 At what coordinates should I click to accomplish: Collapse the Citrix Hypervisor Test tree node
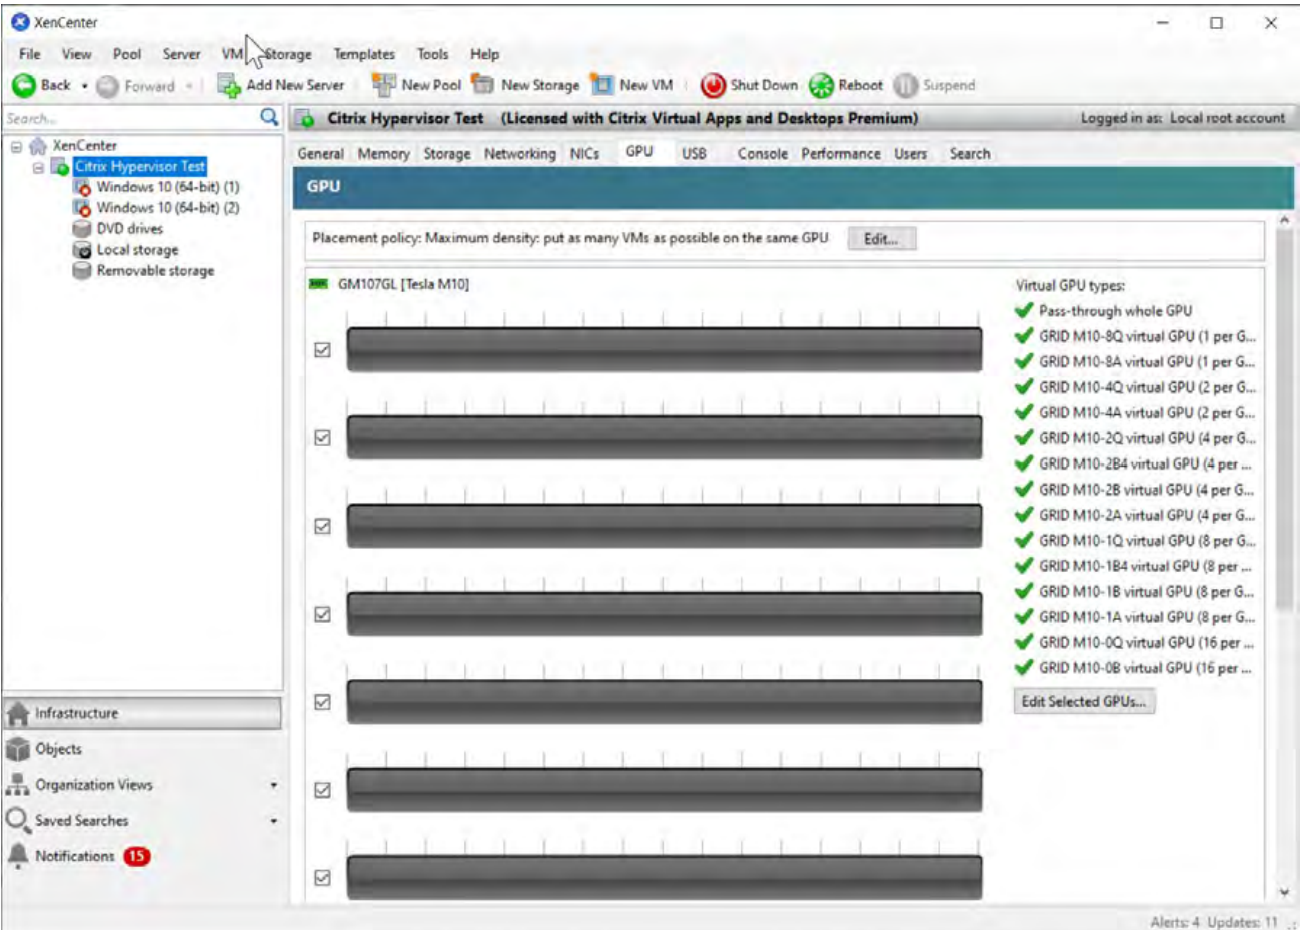tap(38, 167)
